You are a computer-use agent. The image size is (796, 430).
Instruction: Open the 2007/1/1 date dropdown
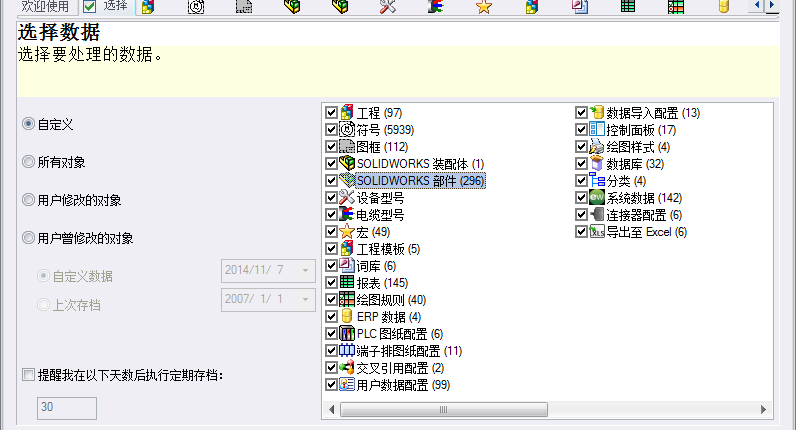coord(306,299)
